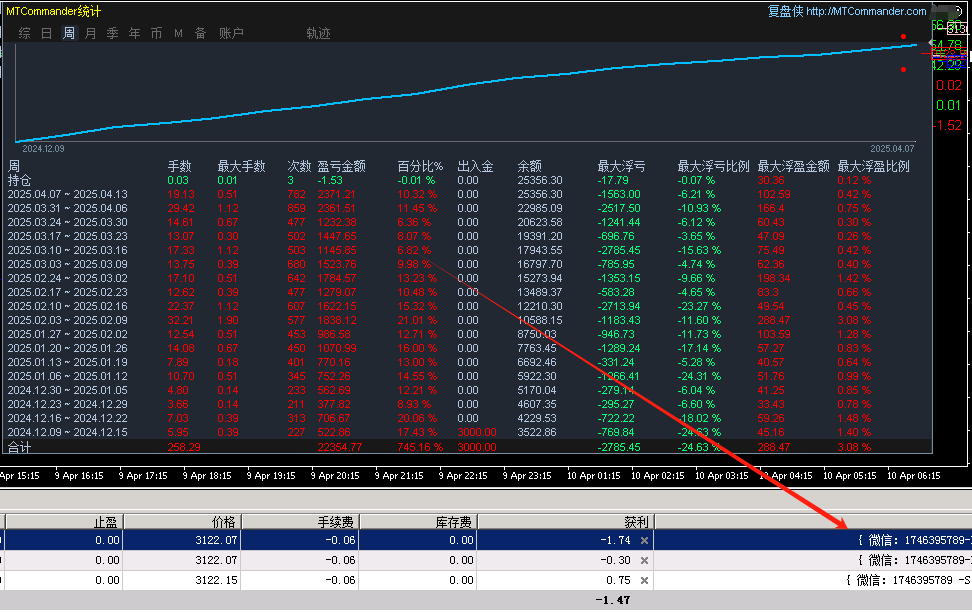The image size is (972, 612).
Task: Select the week row 2025.01.13 ~ 2025.01.19
Action: 467,362
